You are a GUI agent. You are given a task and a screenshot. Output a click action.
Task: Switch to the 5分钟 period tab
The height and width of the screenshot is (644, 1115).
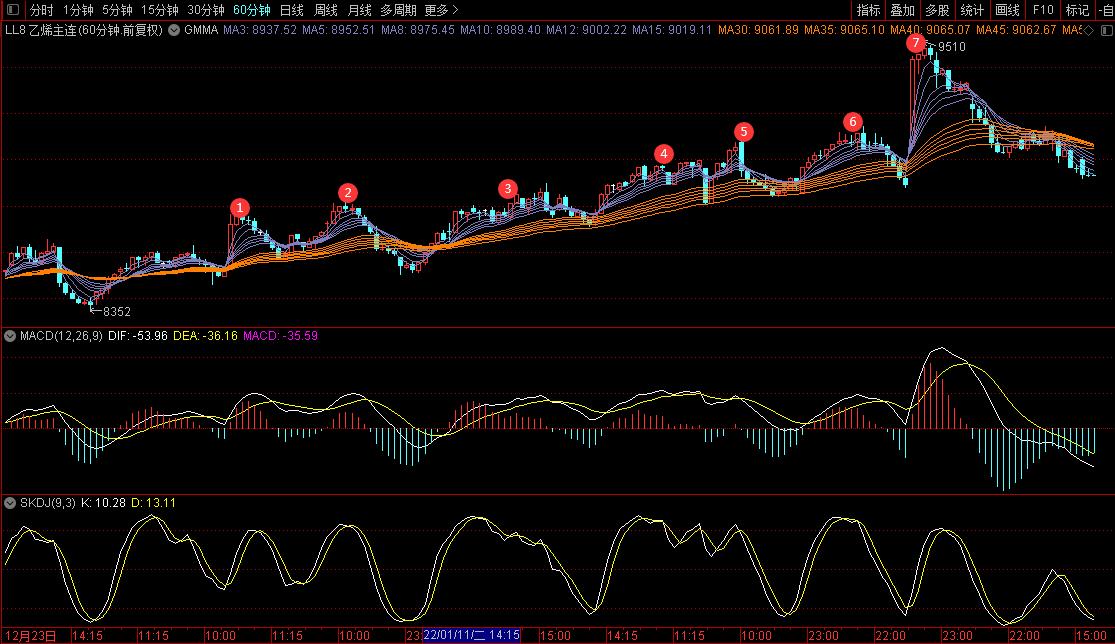[117, 10]
